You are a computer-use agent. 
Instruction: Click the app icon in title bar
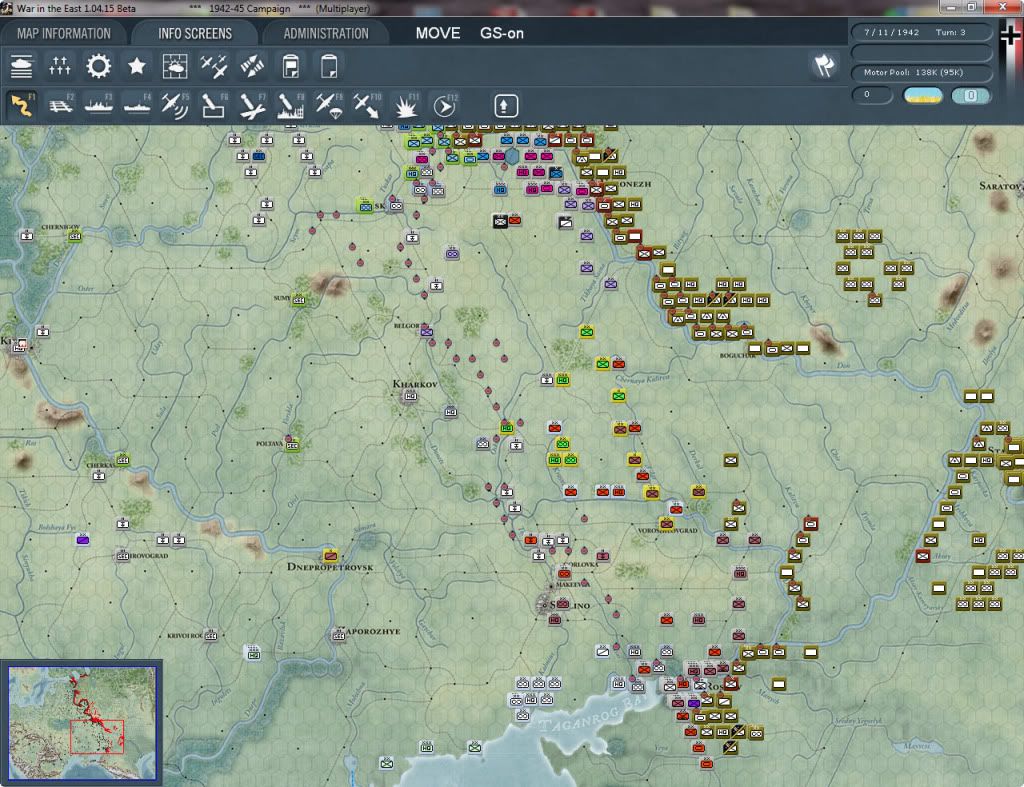tap(7, 8)
